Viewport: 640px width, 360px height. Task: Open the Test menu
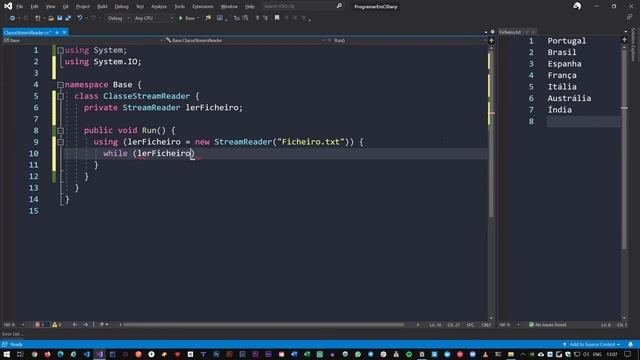(x=140, y=7)
